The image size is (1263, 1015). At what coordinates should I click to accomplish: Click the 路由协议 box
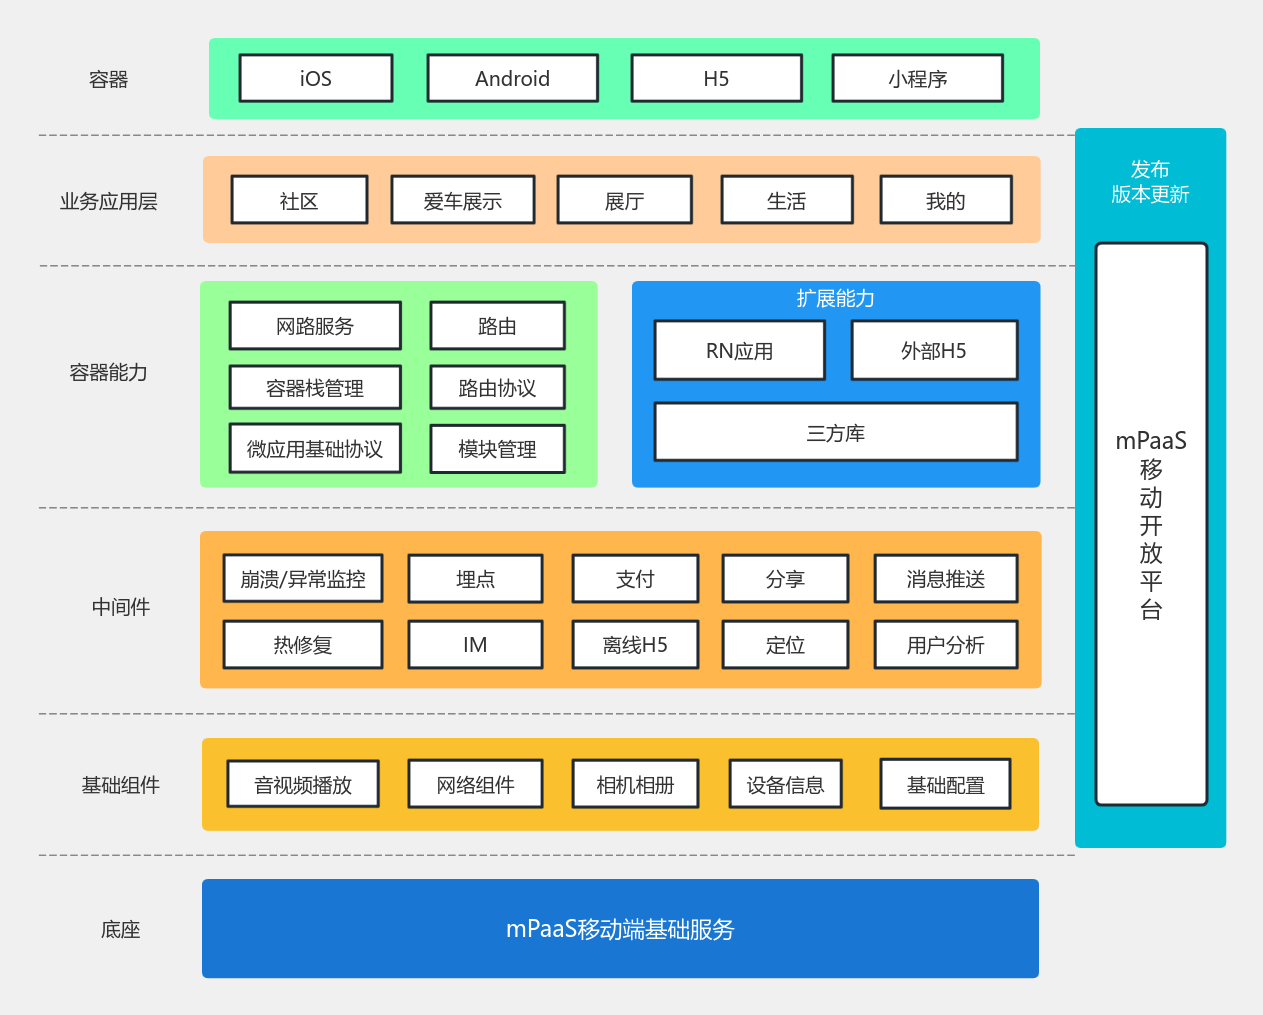pos(498,388)
